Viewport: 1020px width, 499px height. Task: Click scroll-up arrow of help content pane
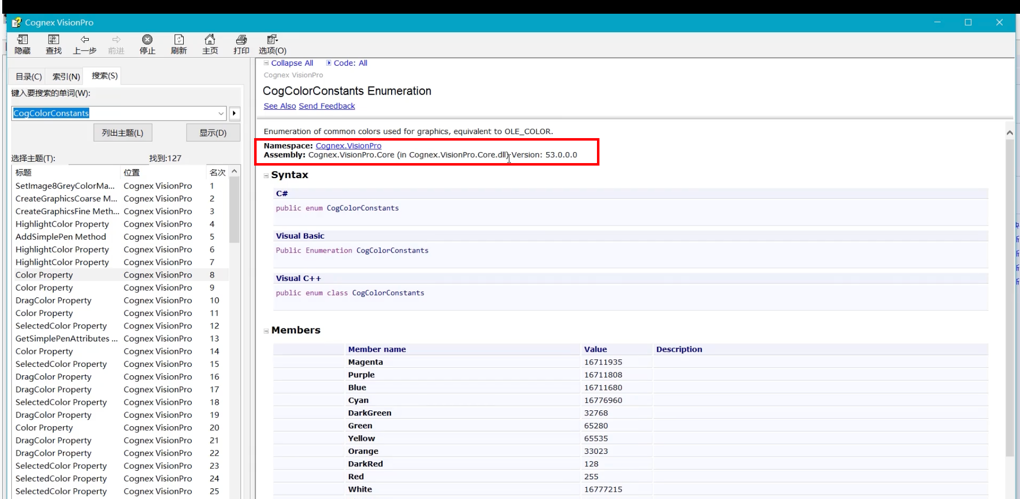1009,131
